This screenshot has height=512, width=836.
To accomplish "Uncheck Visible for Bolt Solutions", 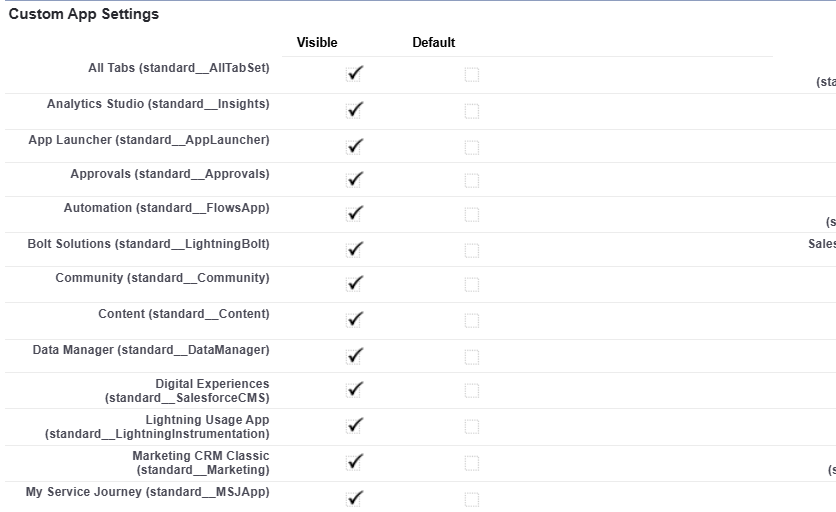I will click(353, 250).
